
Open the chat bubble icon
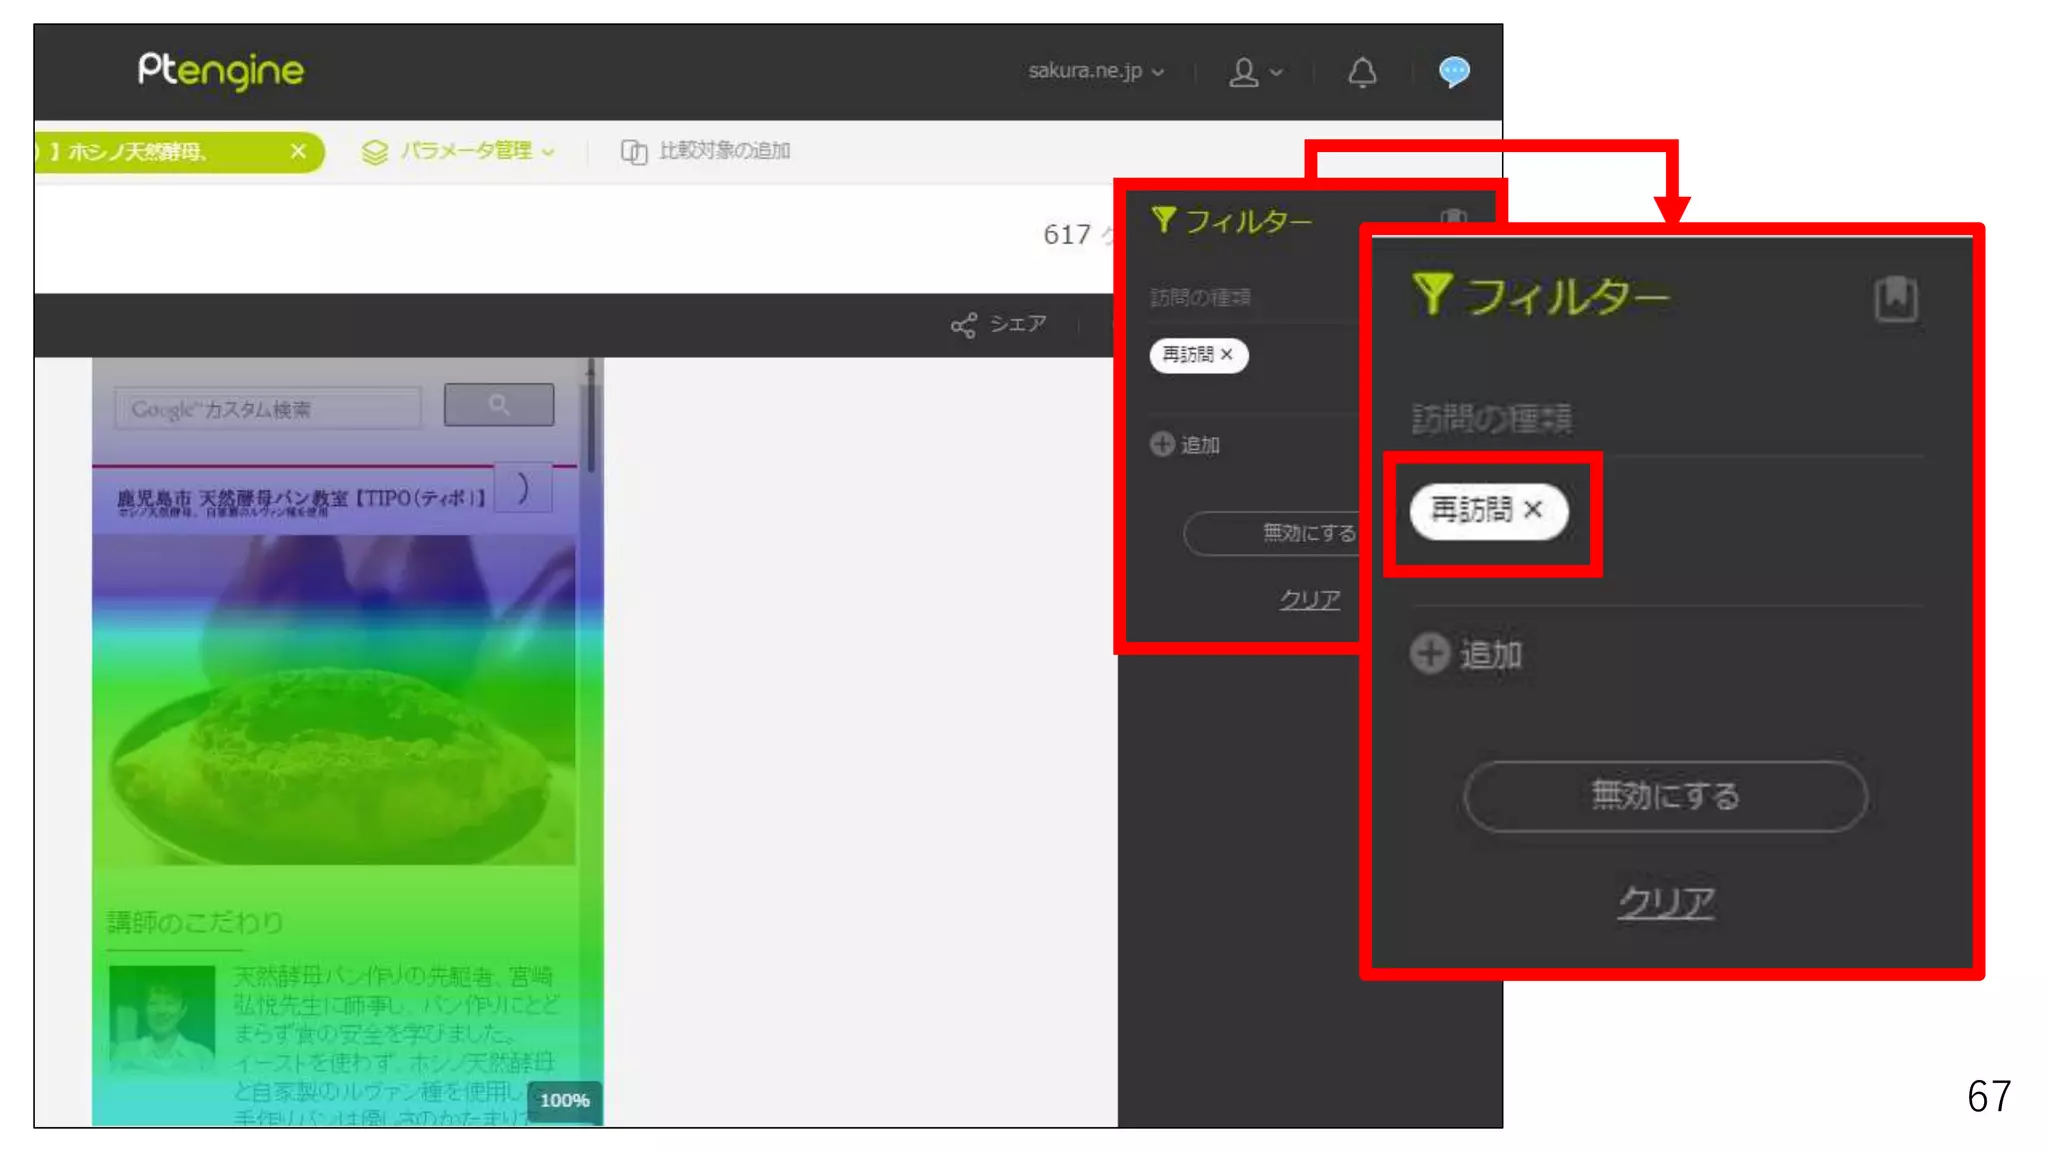(x=1454, y=71)
